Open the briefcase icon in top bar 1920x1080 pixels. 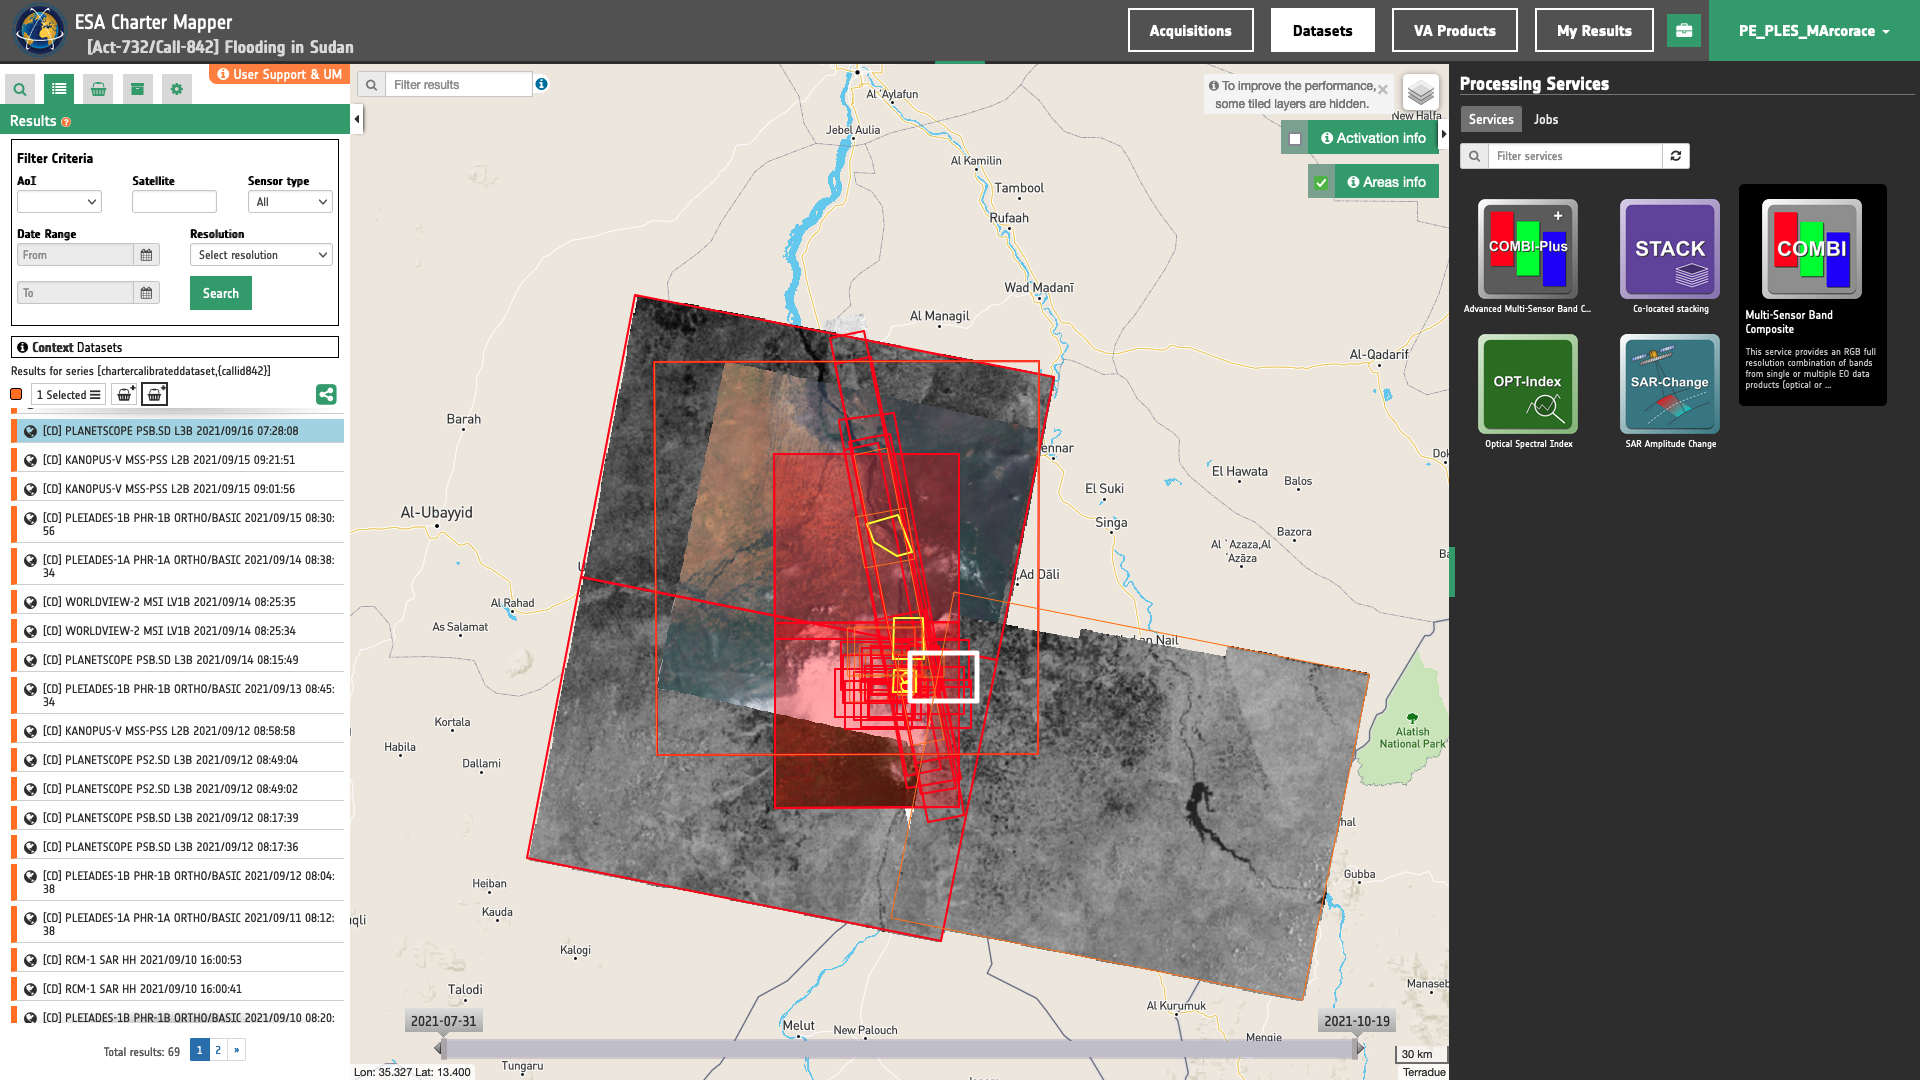click(1684, 31)
